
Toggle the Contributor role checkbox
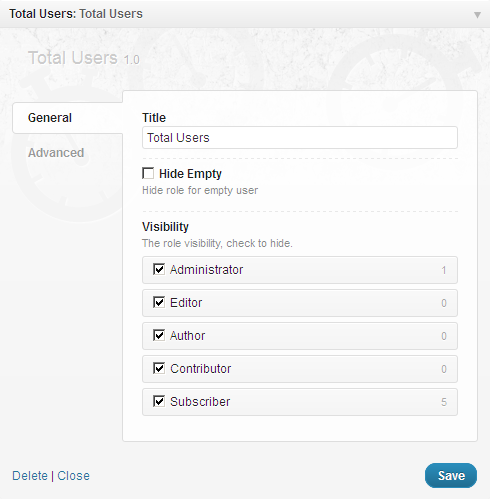tap(159, 368)
